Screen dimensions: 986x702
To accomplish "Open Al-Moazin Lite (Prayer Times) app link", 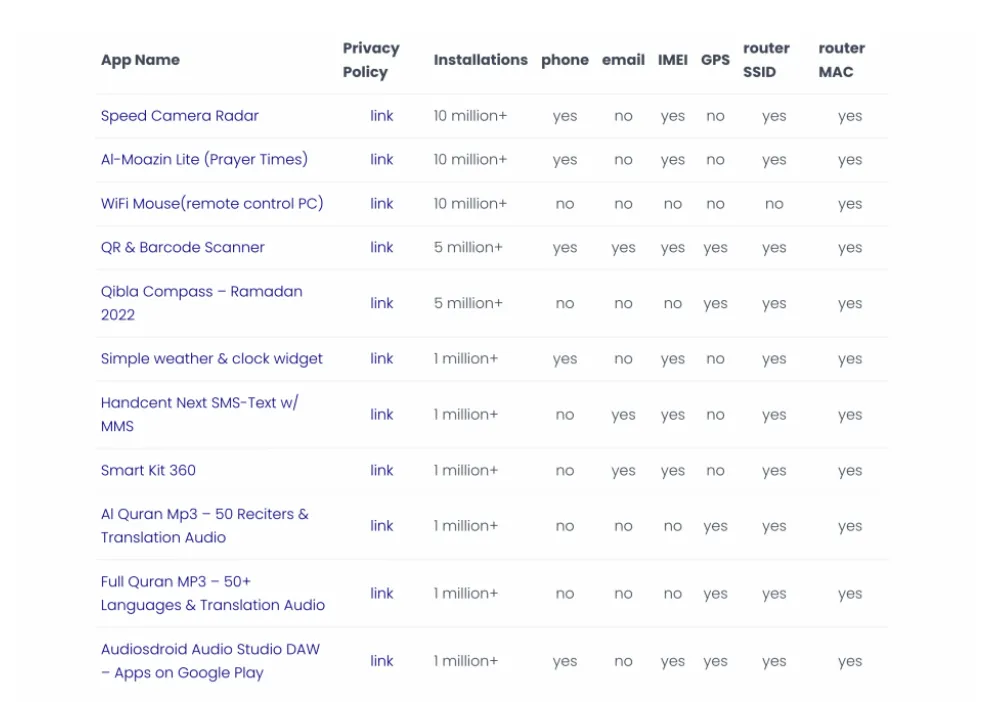I will [x=204, y=160].
